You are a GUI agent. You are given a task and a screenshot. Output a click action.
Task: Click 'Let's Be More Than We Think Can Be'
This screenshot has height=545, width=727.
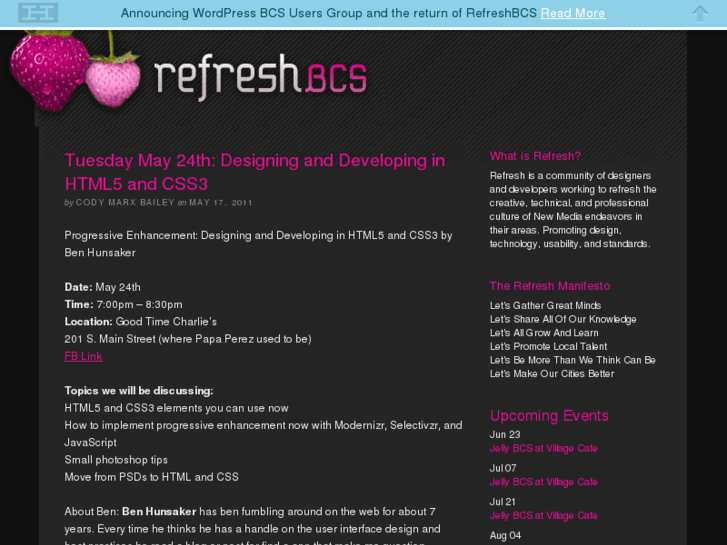573,360
